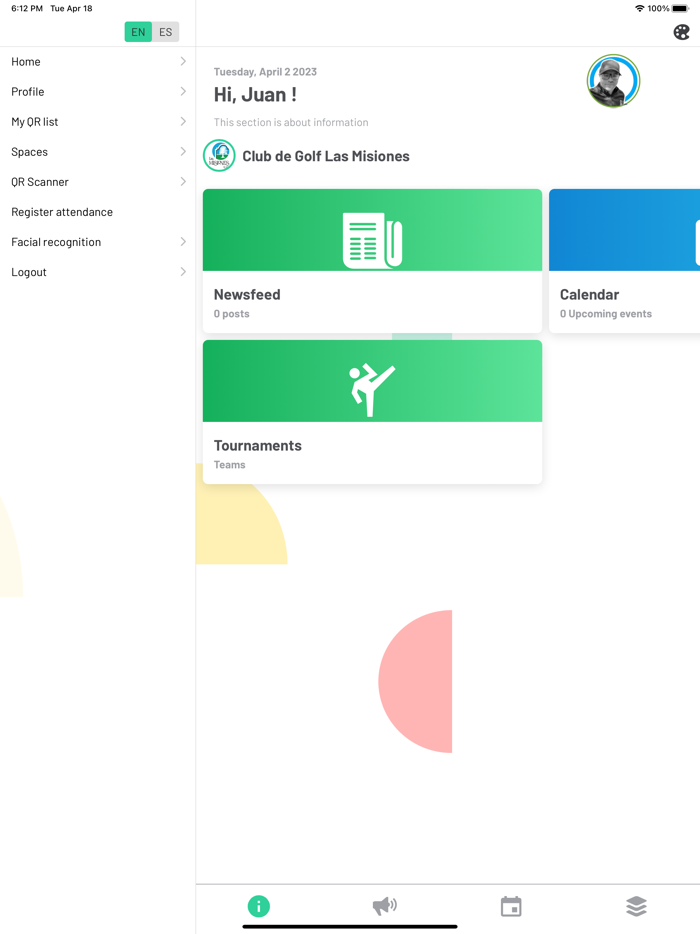Image resolution: width=700 pixels, height=934 pixels.
Task: Select Logout in the side menu
Action: (x=98, y=272)
